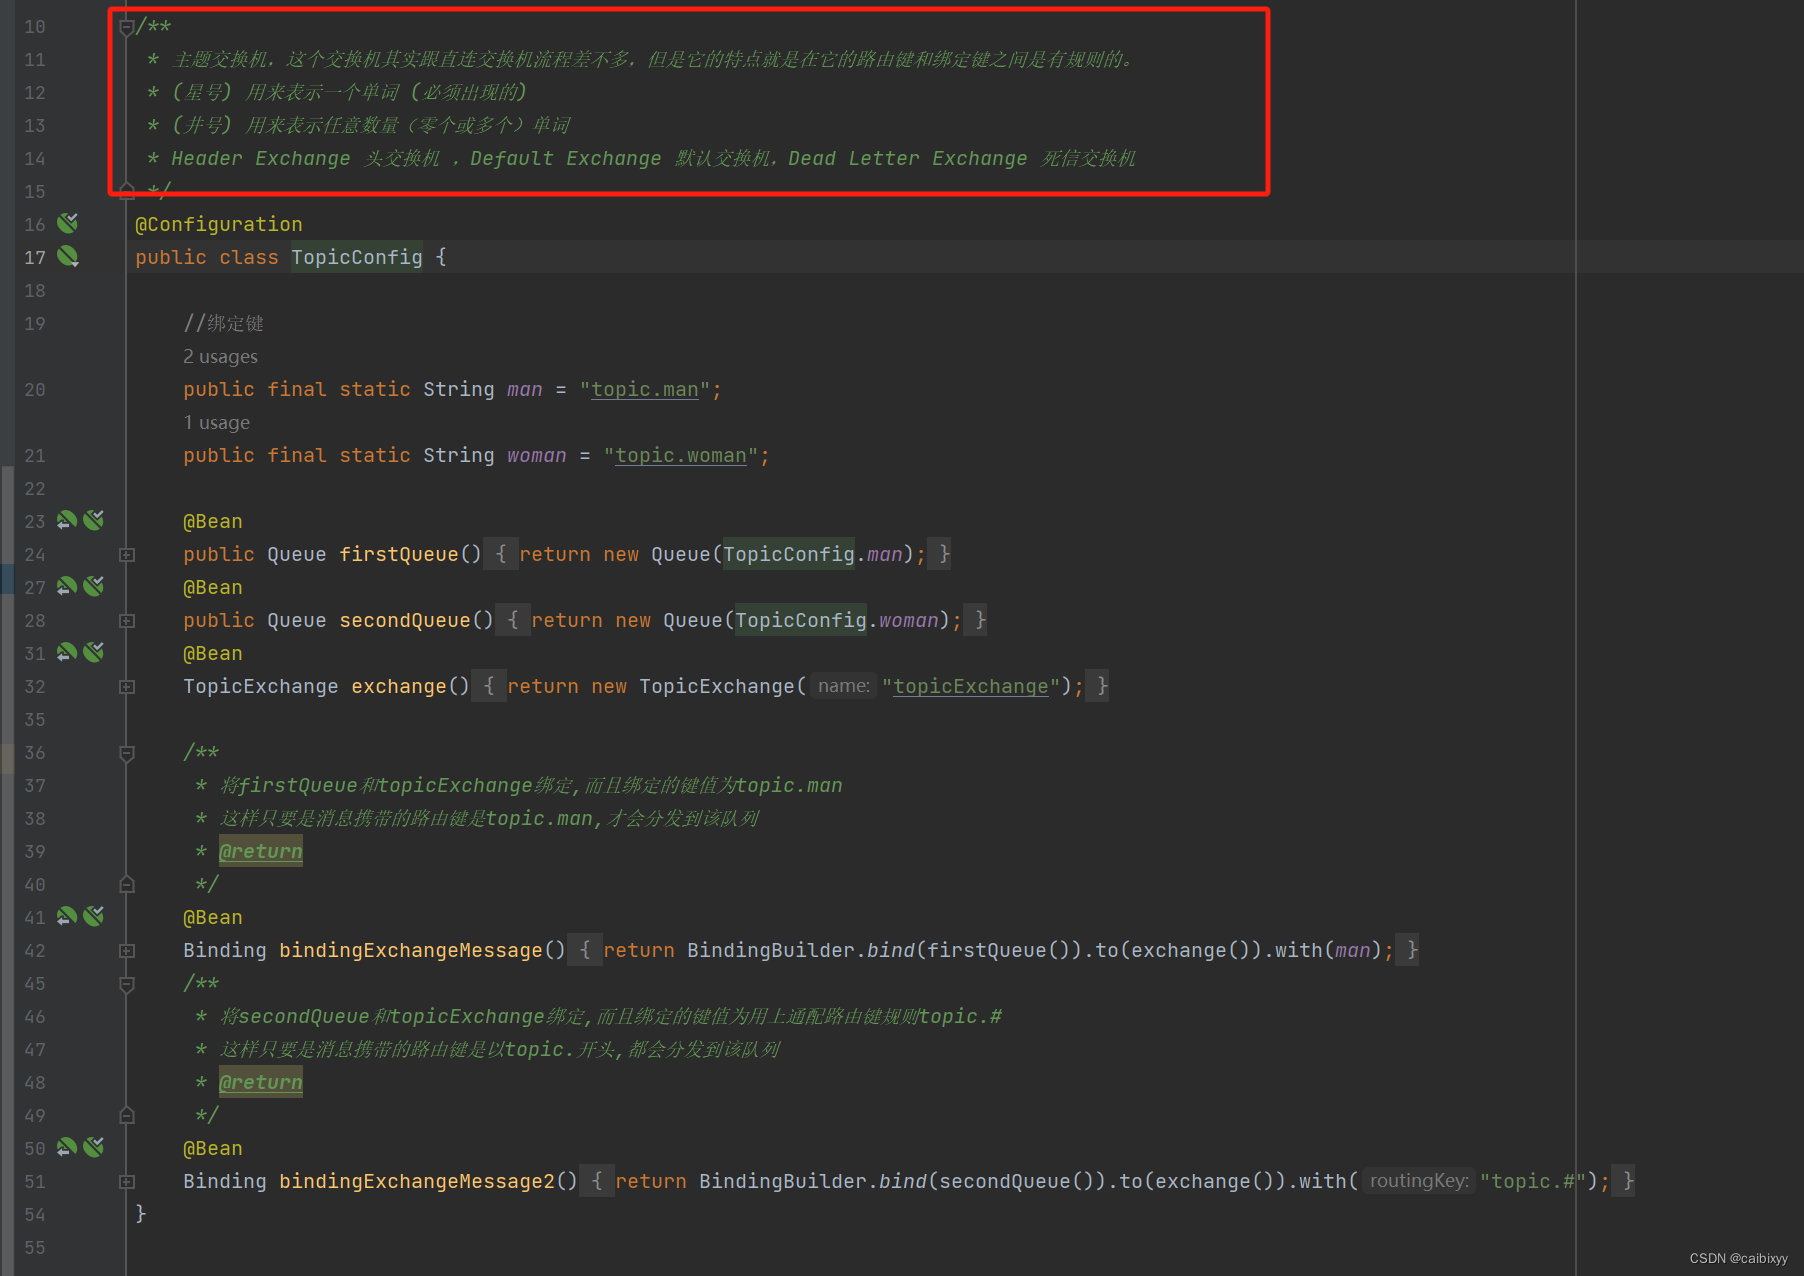The height and width of the screenshot is (1276, 1804).
Task: Click the bindingExchangeMessage2 method name on line 51
Action: tap(417, 1181)
